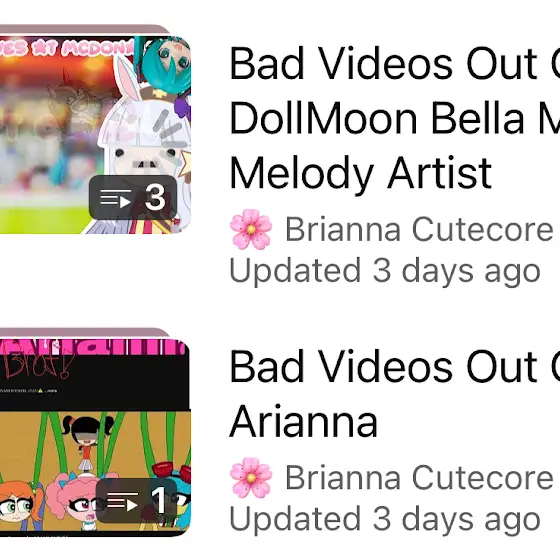Open the 'DollMoon Bella' title line
Viewport: 560px width, 560px height.
(x=395, y=118)
